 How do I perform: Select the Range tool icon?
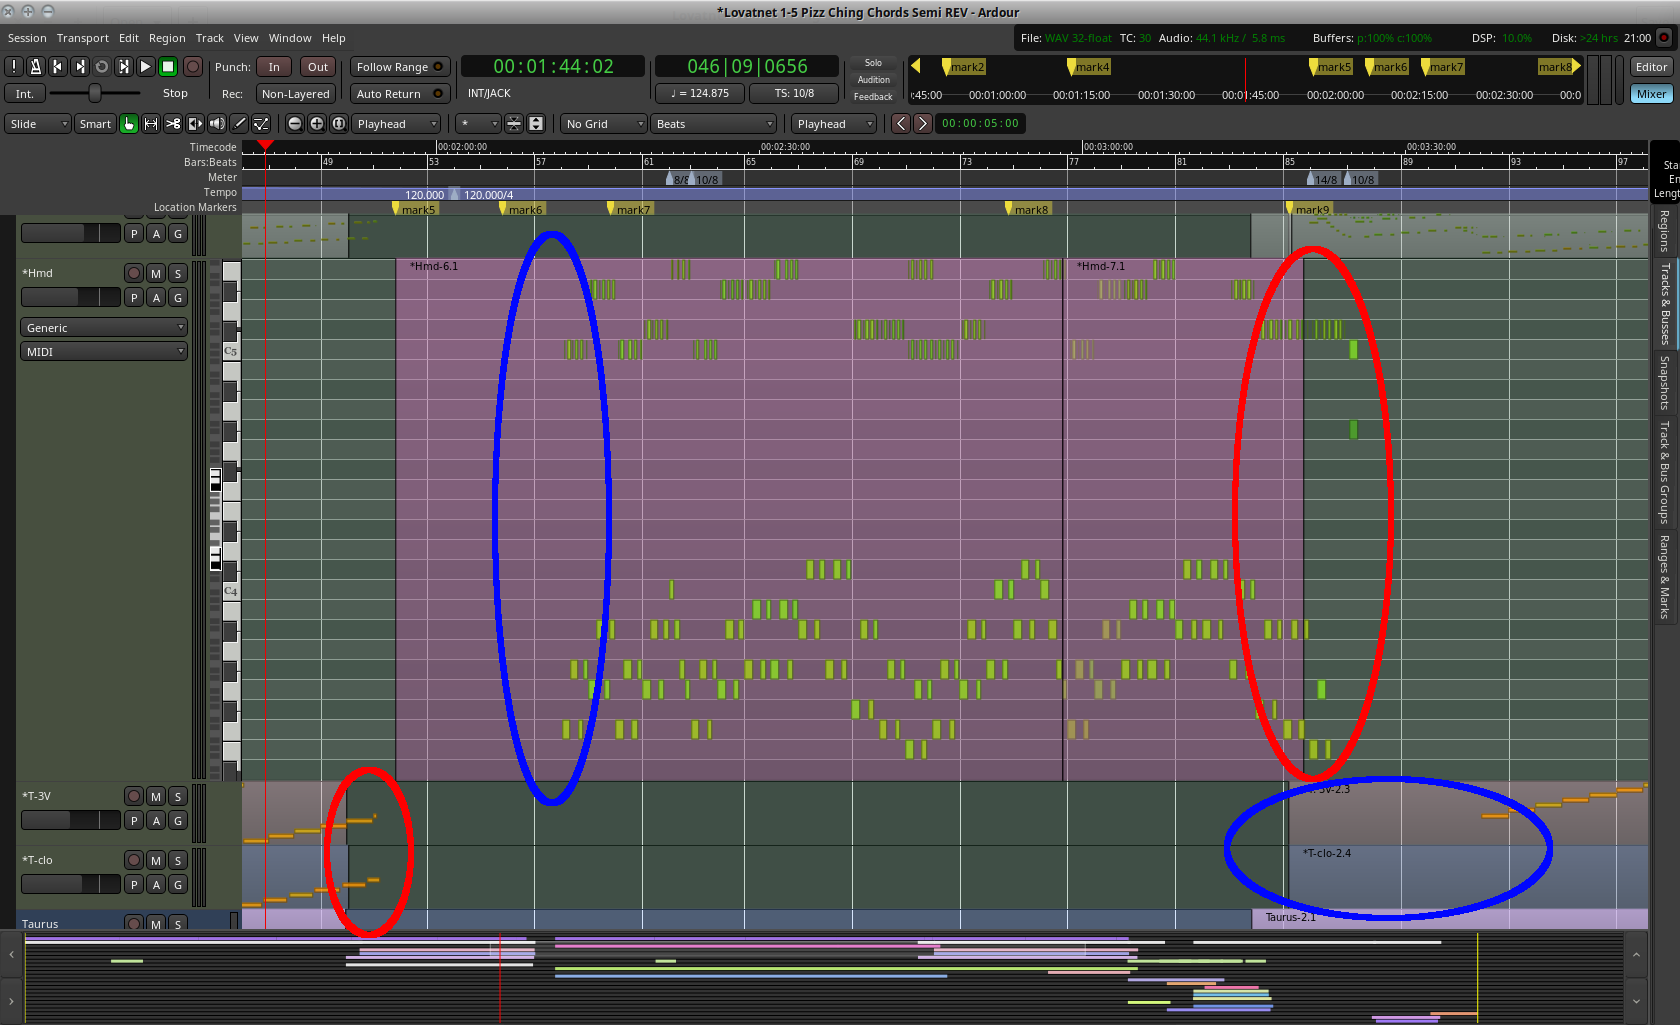pyautogui.click(x=151, y=124)
